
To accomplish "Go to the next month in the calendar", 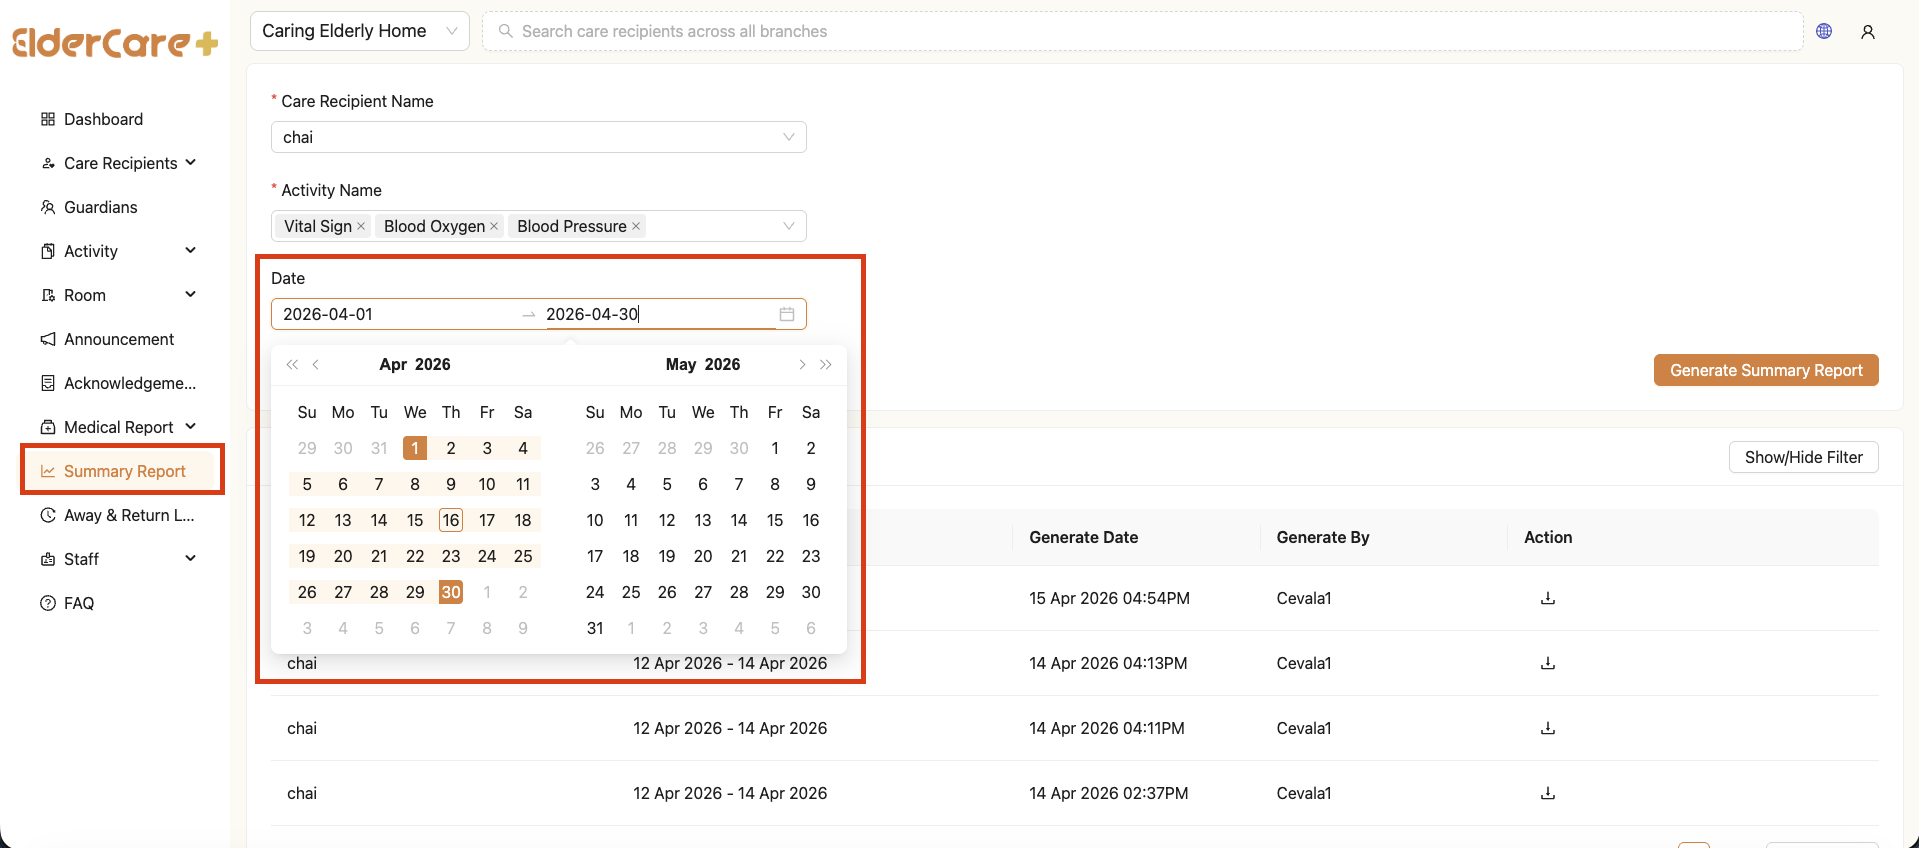I will pyautogui.click(x=802, y=365).
